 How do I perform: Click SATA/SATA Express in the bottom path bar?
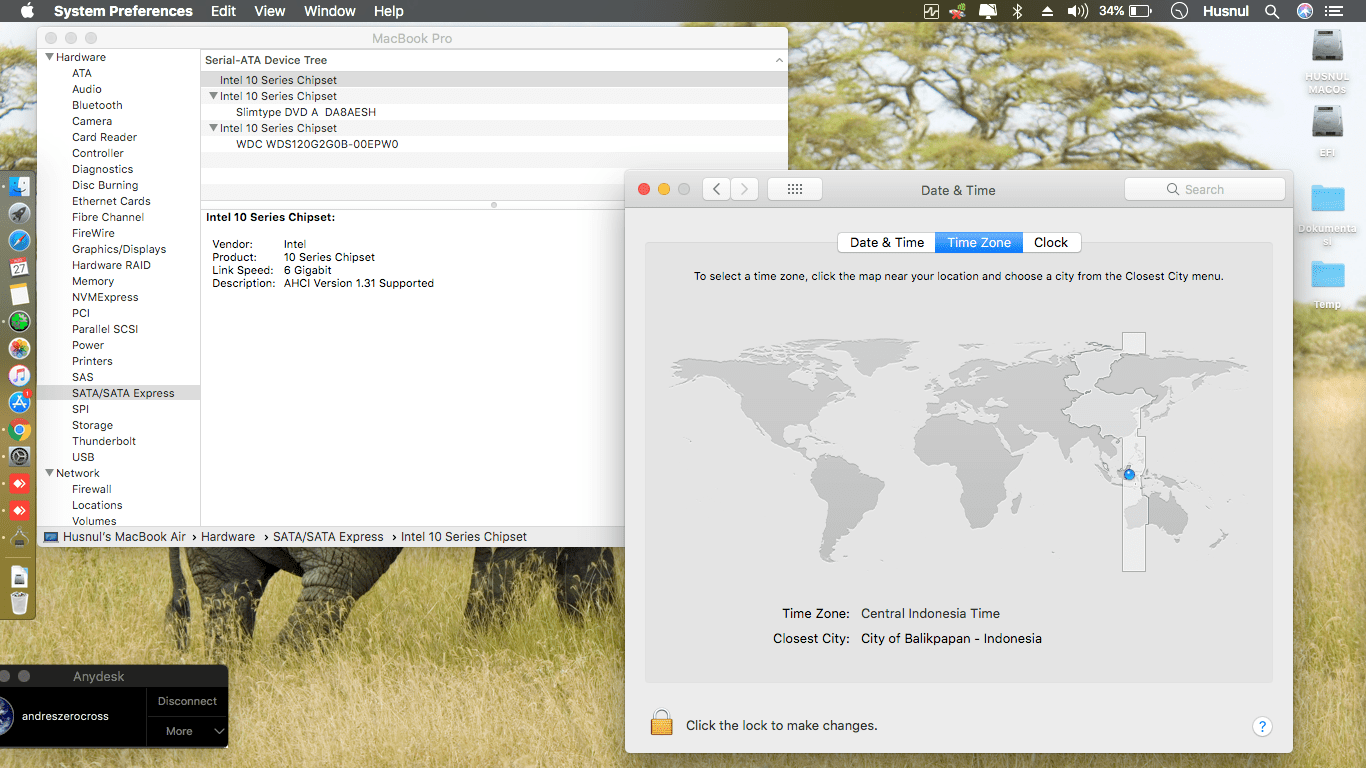tap(328, 537)
